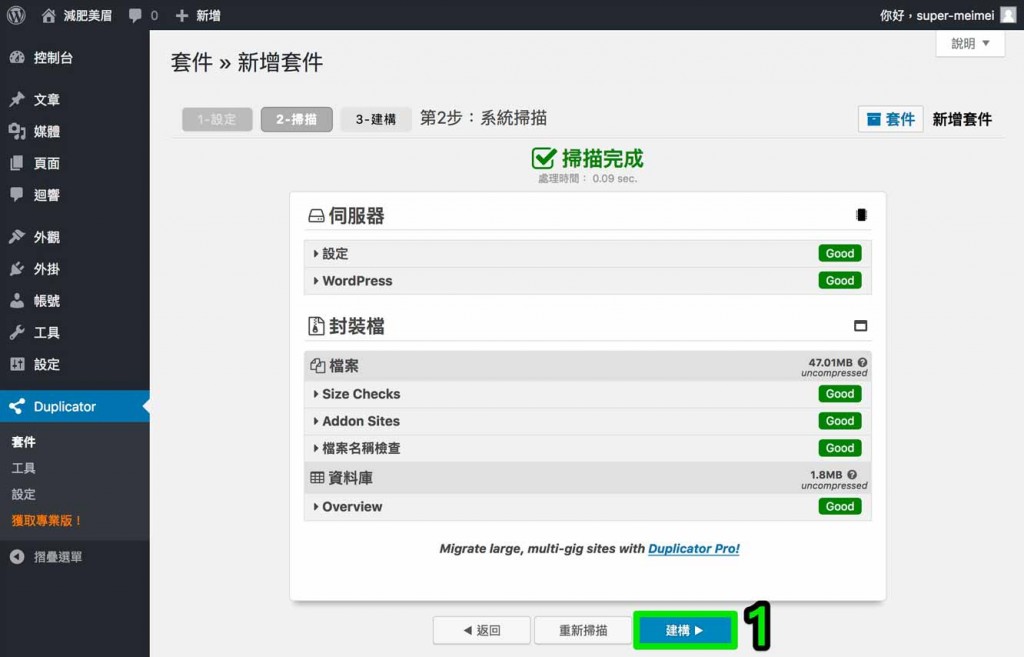Open the WordPress logo menu
The height and width of the screenshot is (657, 1024).
coord(16,15)
